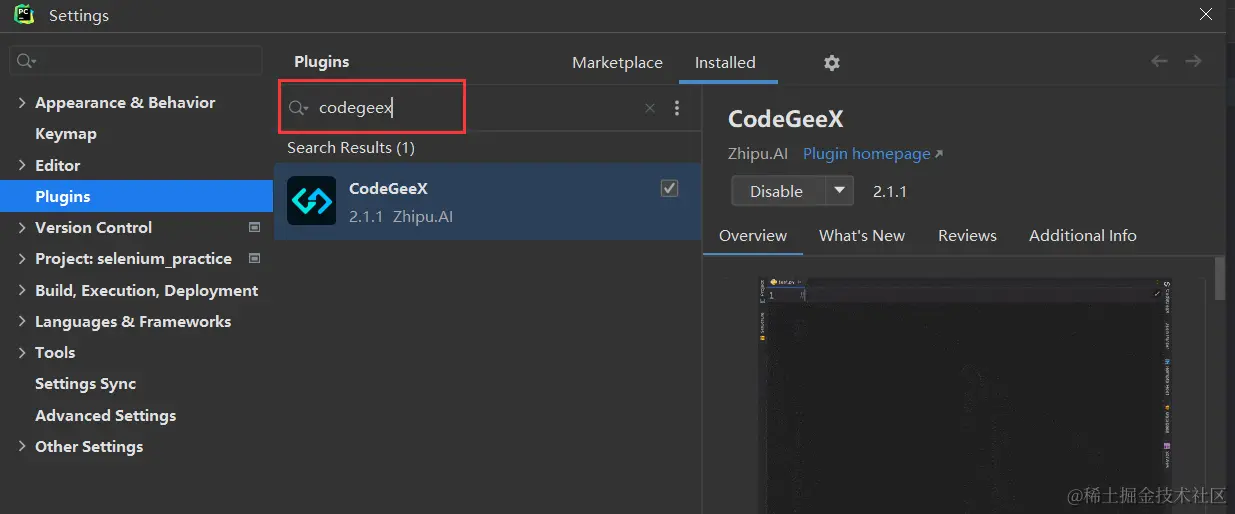Select Plugins in the settings tree
This screenshot has height=514, width=1235.
pyautogui.click(x=137, y=196)
